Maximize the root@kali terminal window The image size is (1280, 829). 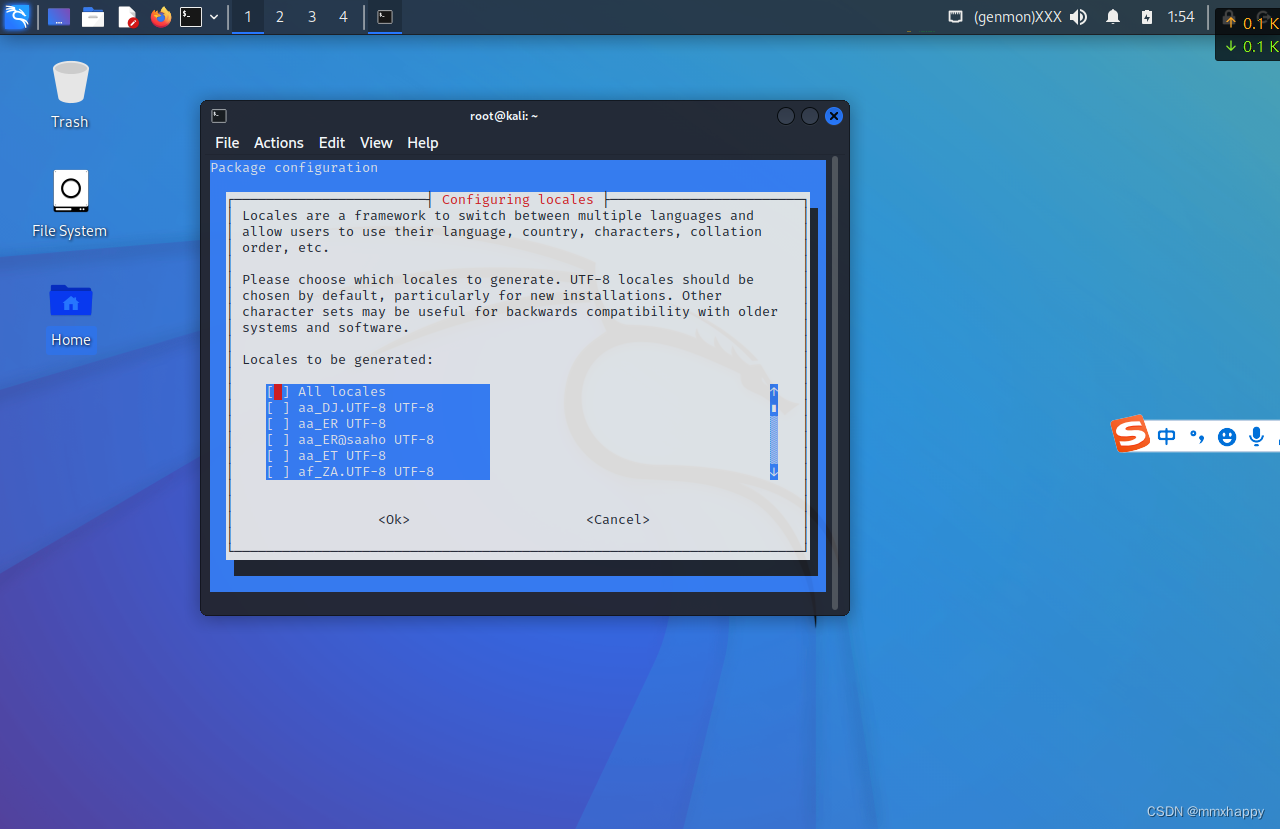(x=810, y=116)
